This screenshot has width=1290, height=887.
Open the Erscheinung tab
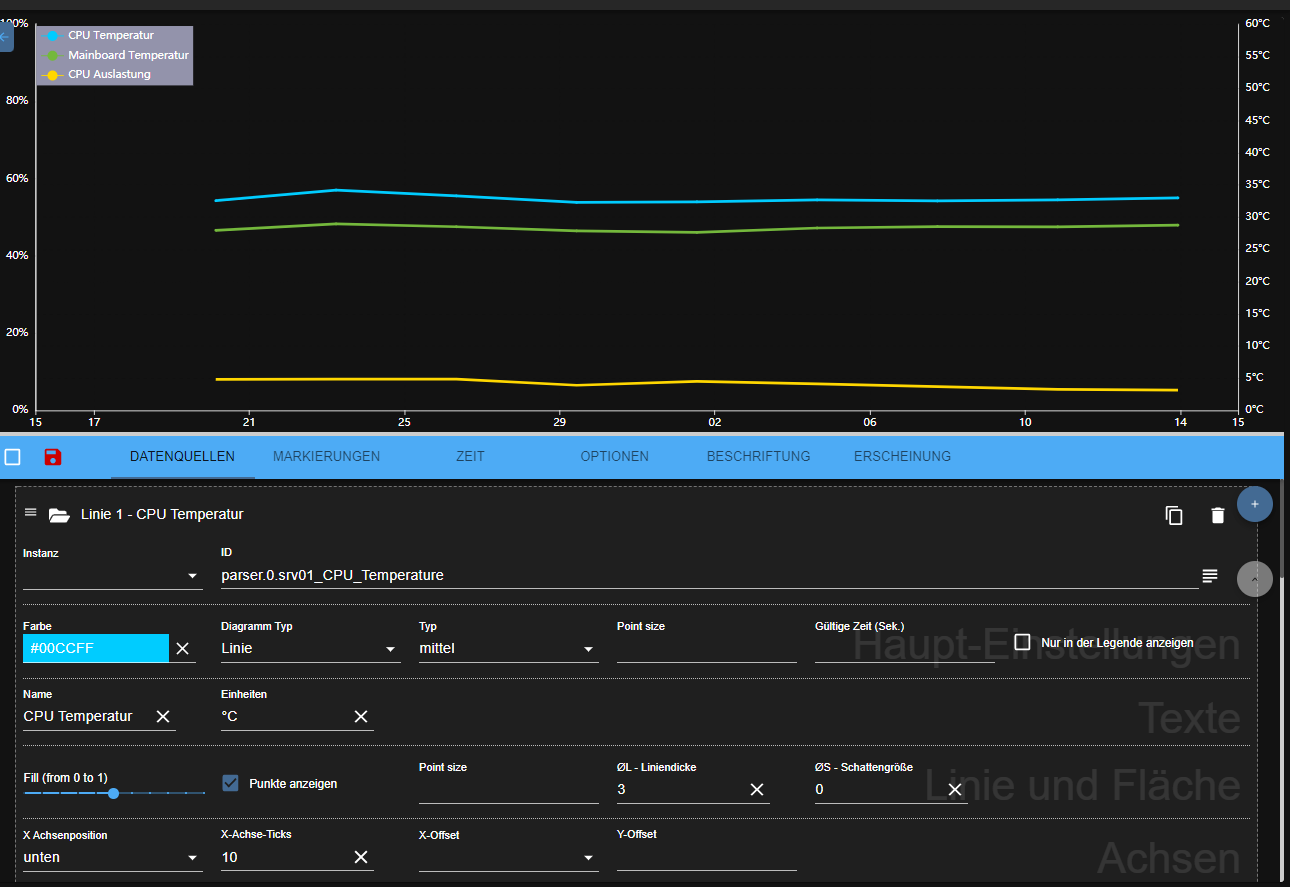pos(902,457)
